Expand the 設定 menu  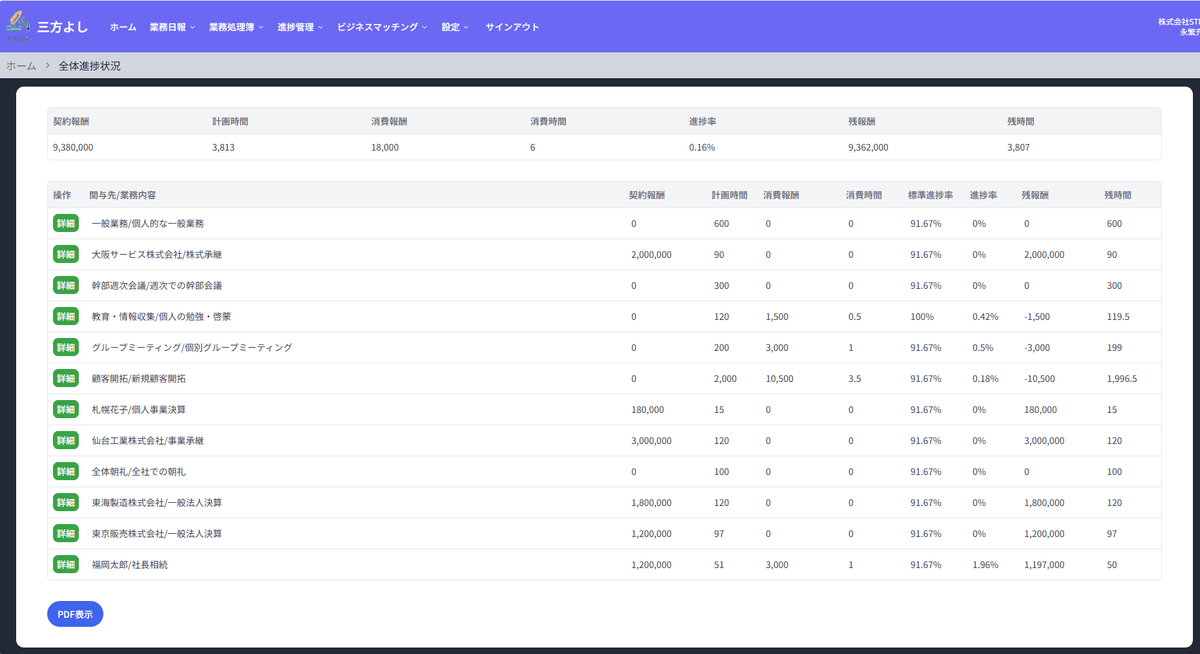point(455,27)
